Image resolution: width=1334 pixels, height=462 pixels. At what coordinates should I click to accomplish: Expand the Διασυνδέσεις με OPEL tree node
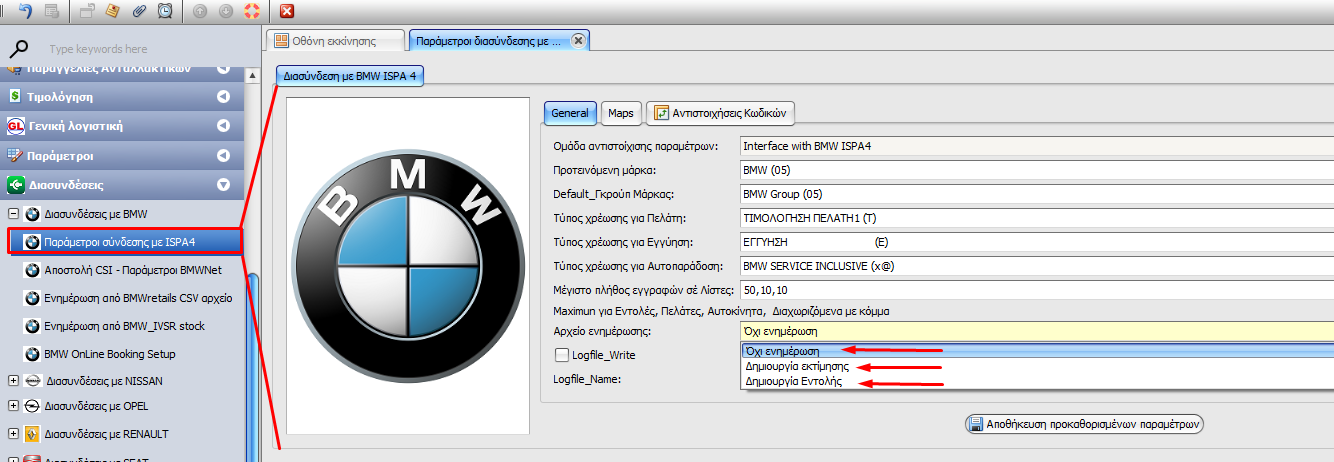(x=13, y=407)
